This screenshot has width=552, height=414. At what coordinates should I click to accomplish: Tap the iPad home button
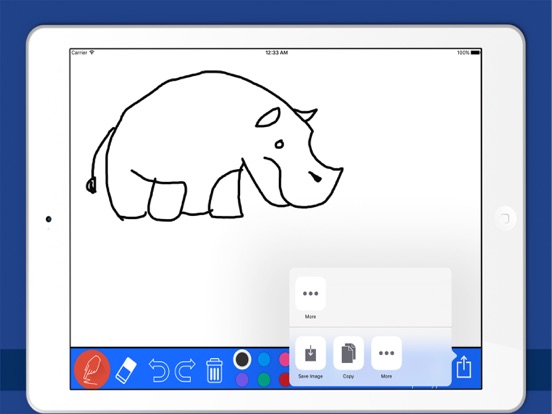click(505, 218)
